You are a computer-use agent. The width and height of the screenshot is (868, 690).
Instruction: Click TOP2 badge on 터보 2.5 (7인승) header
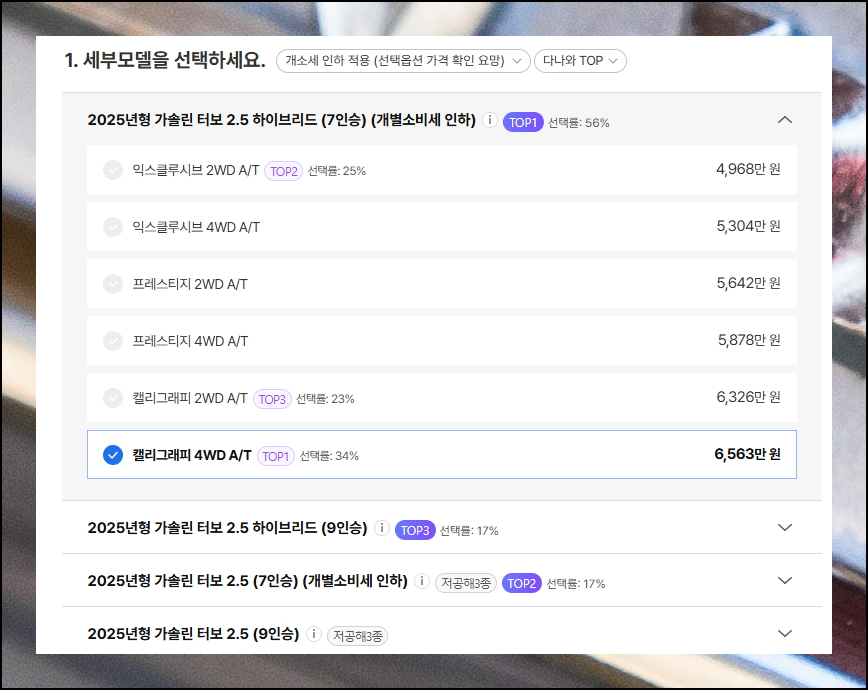(x=521, y=583)
